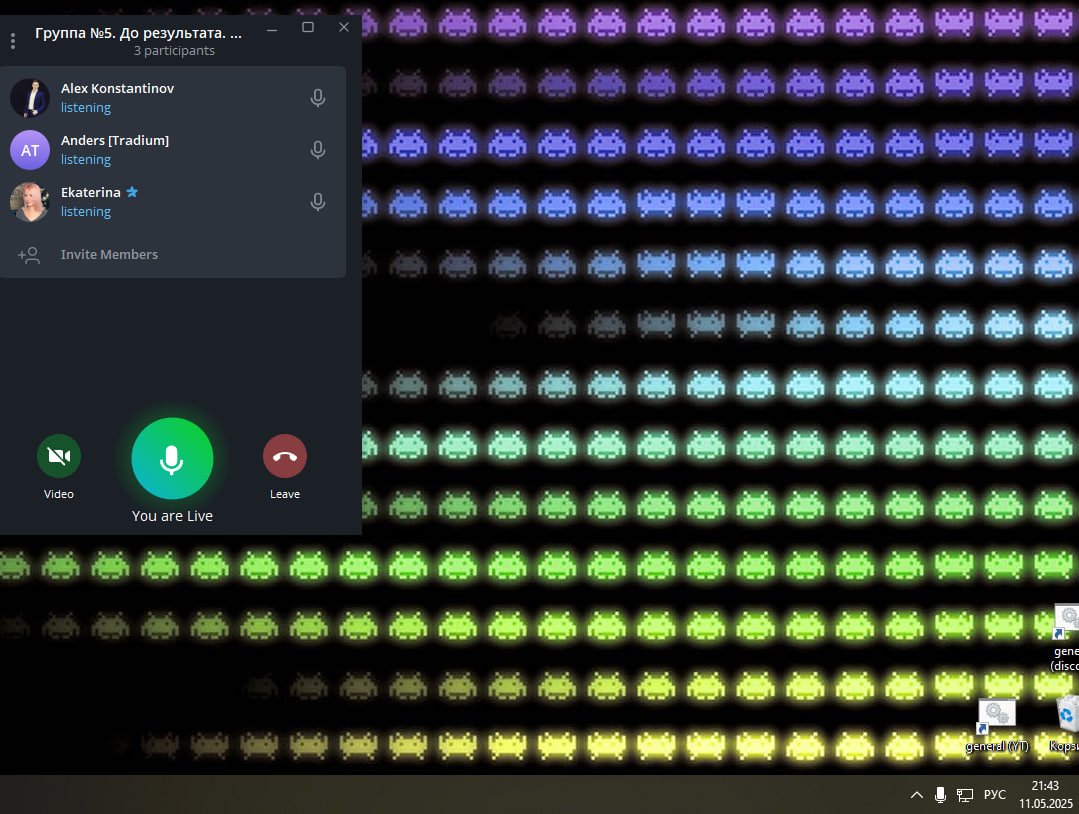This screenshot has height=814, width=1079.
Task: Open Ekaterina's profile photo
Action: [30, 202]
